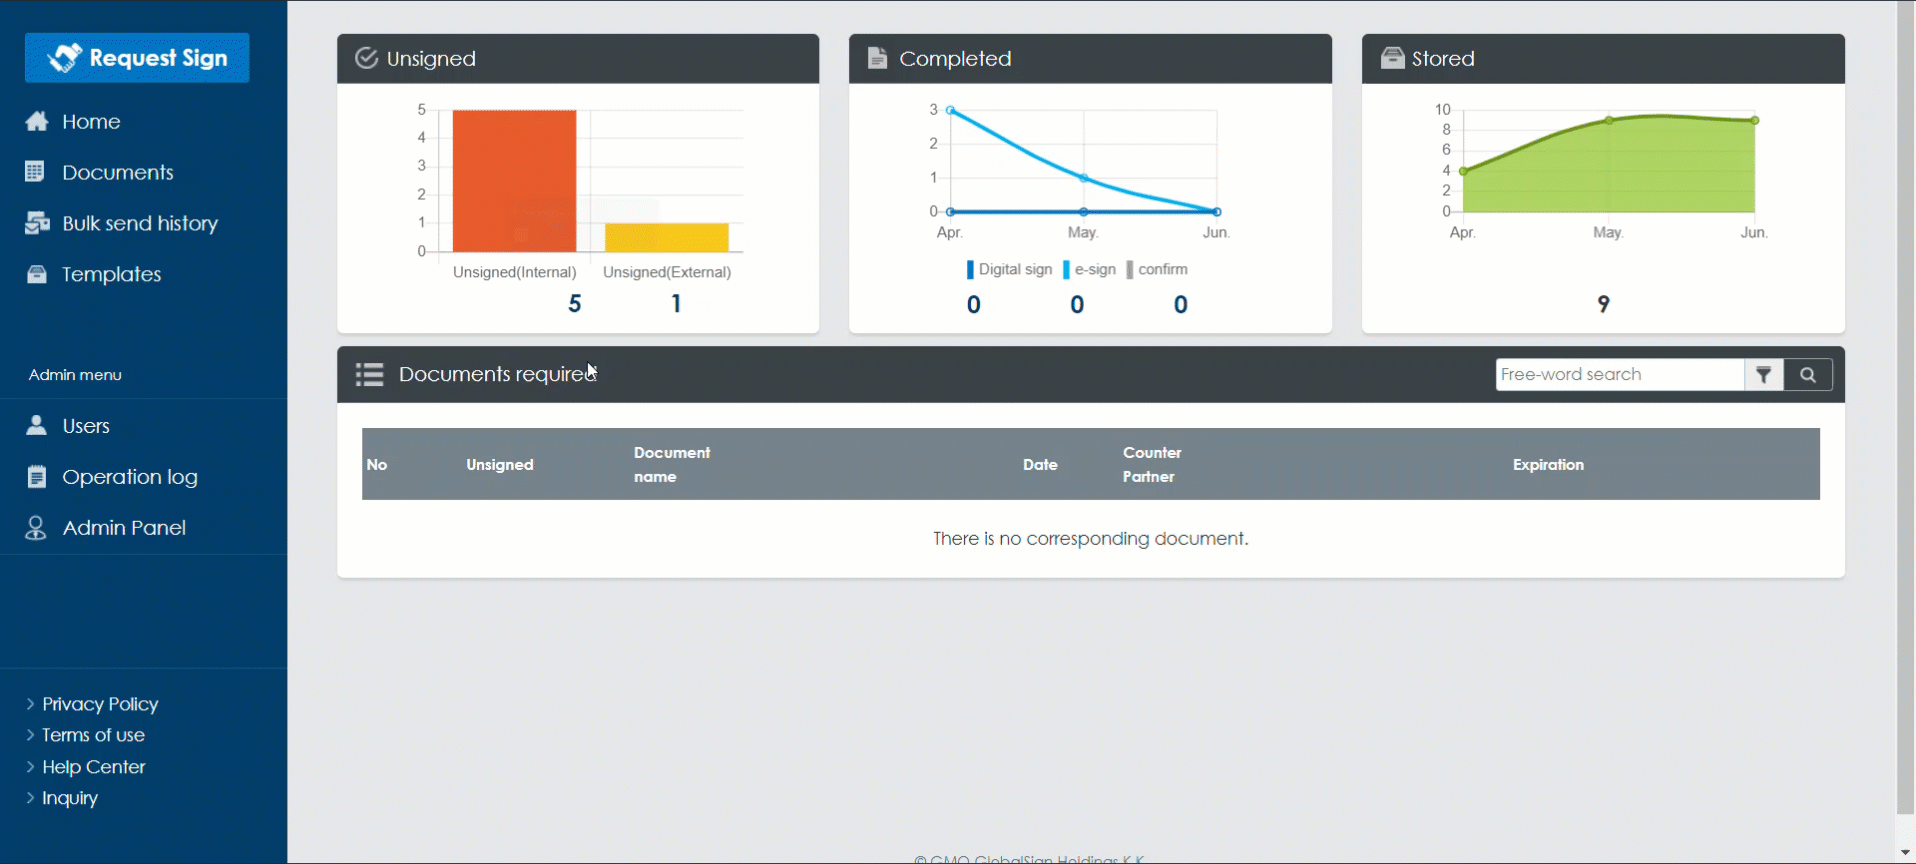
Task: Click the Operation log clipboard icon
Action: point(37,477)
